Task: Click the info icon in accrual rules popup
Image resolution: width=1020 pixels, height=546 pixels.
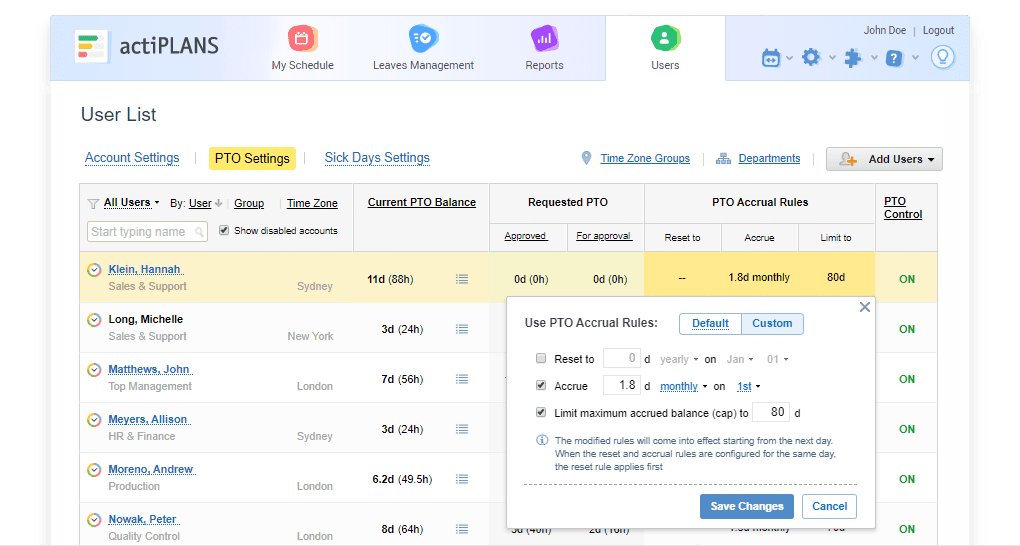Action: pyautogui.click(x=542, y=440)
